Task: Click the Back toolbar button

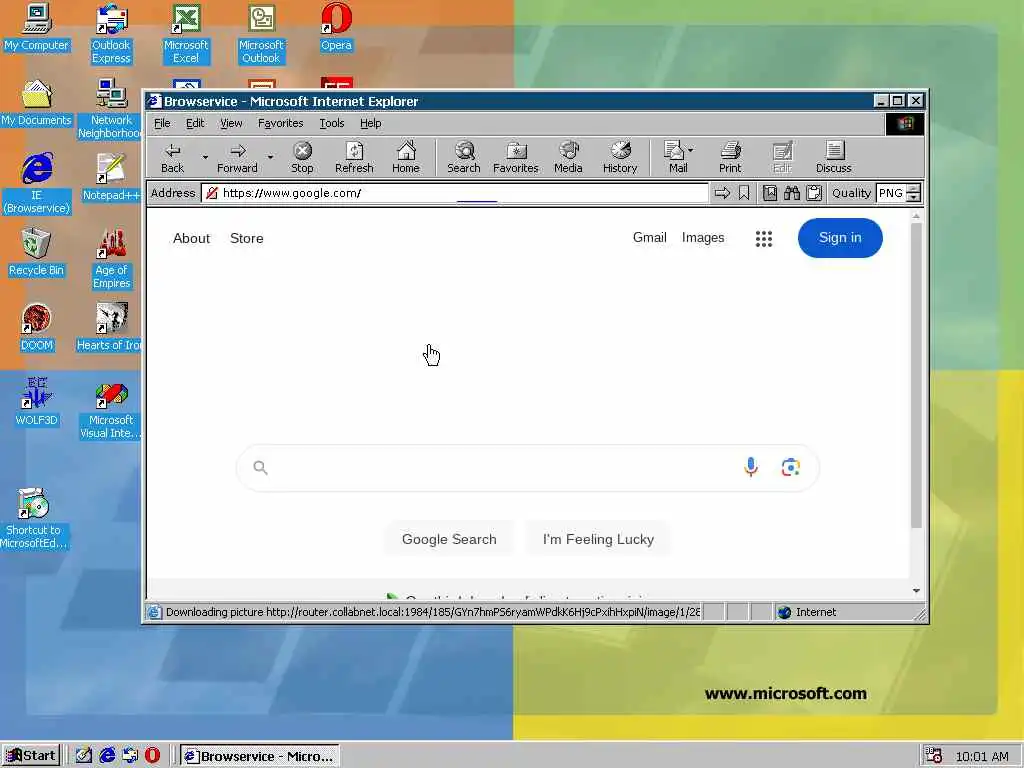Action: [172, 157]
